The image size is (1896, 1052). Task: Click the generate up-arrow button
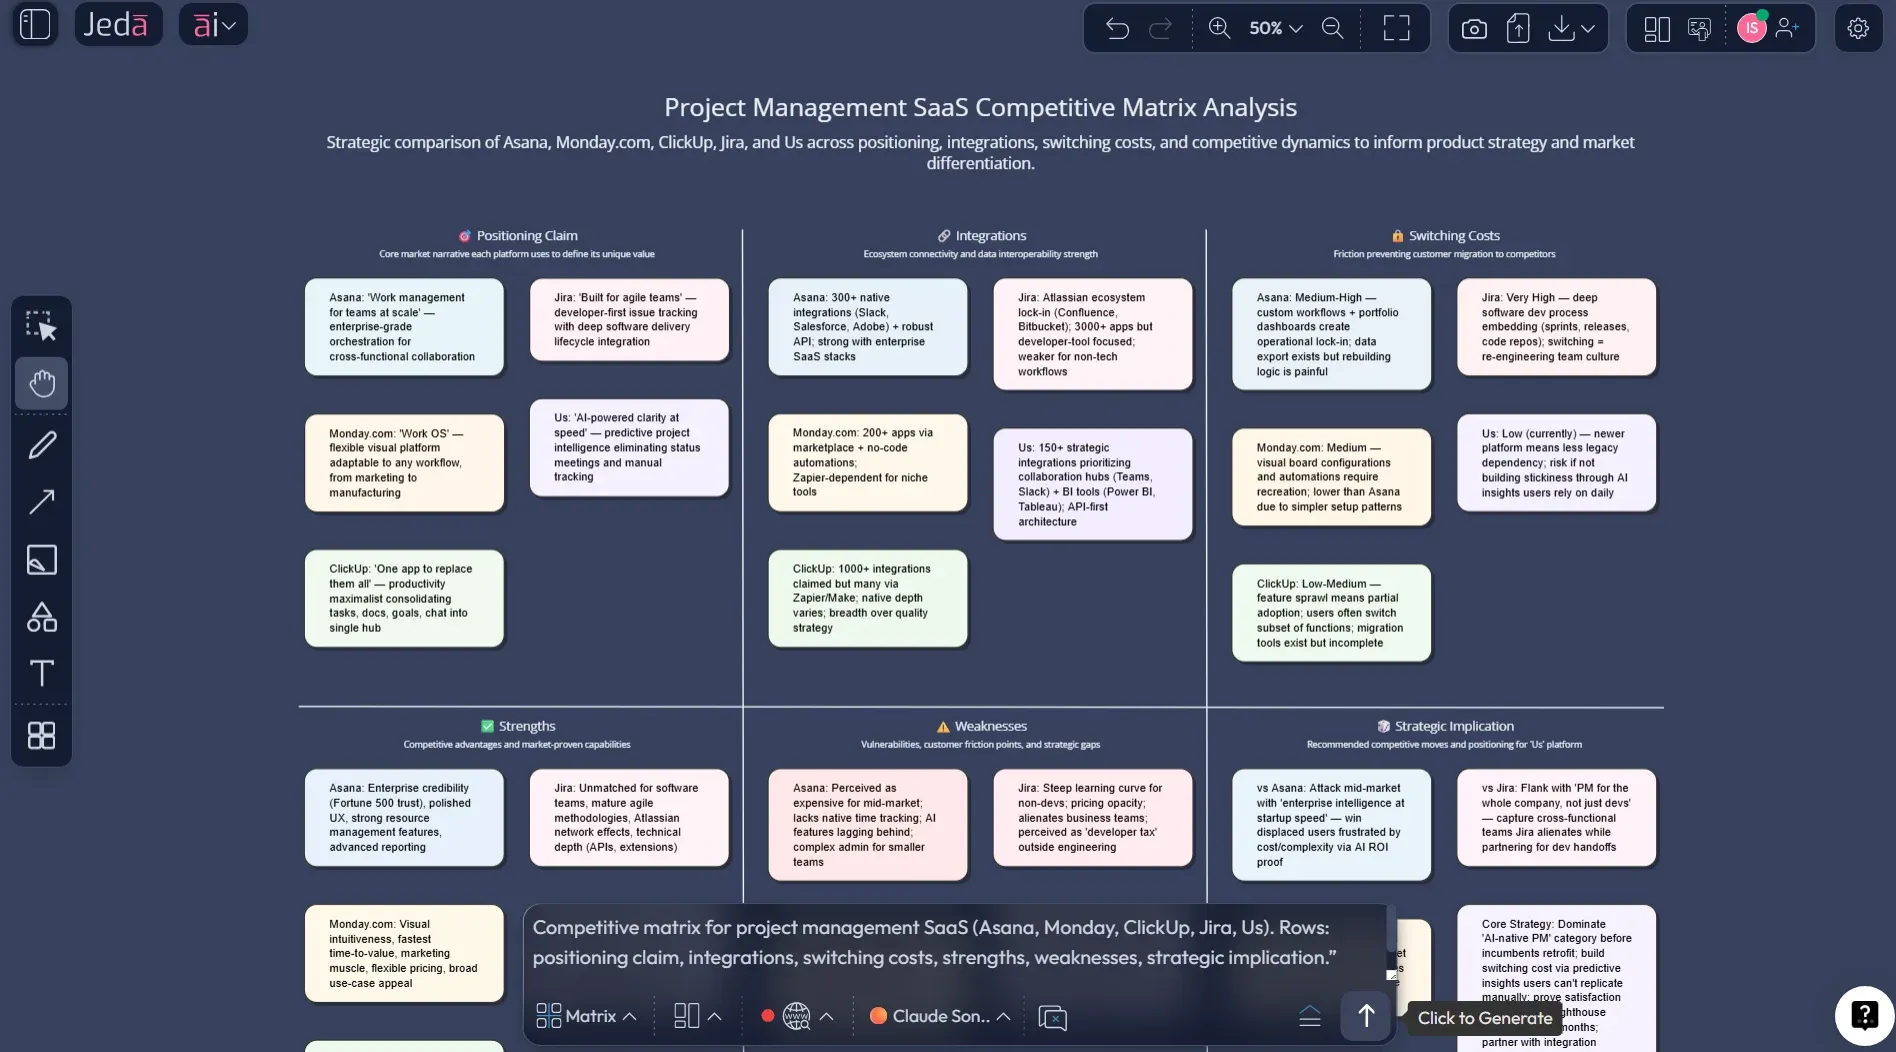[x=1365, y=1016]
